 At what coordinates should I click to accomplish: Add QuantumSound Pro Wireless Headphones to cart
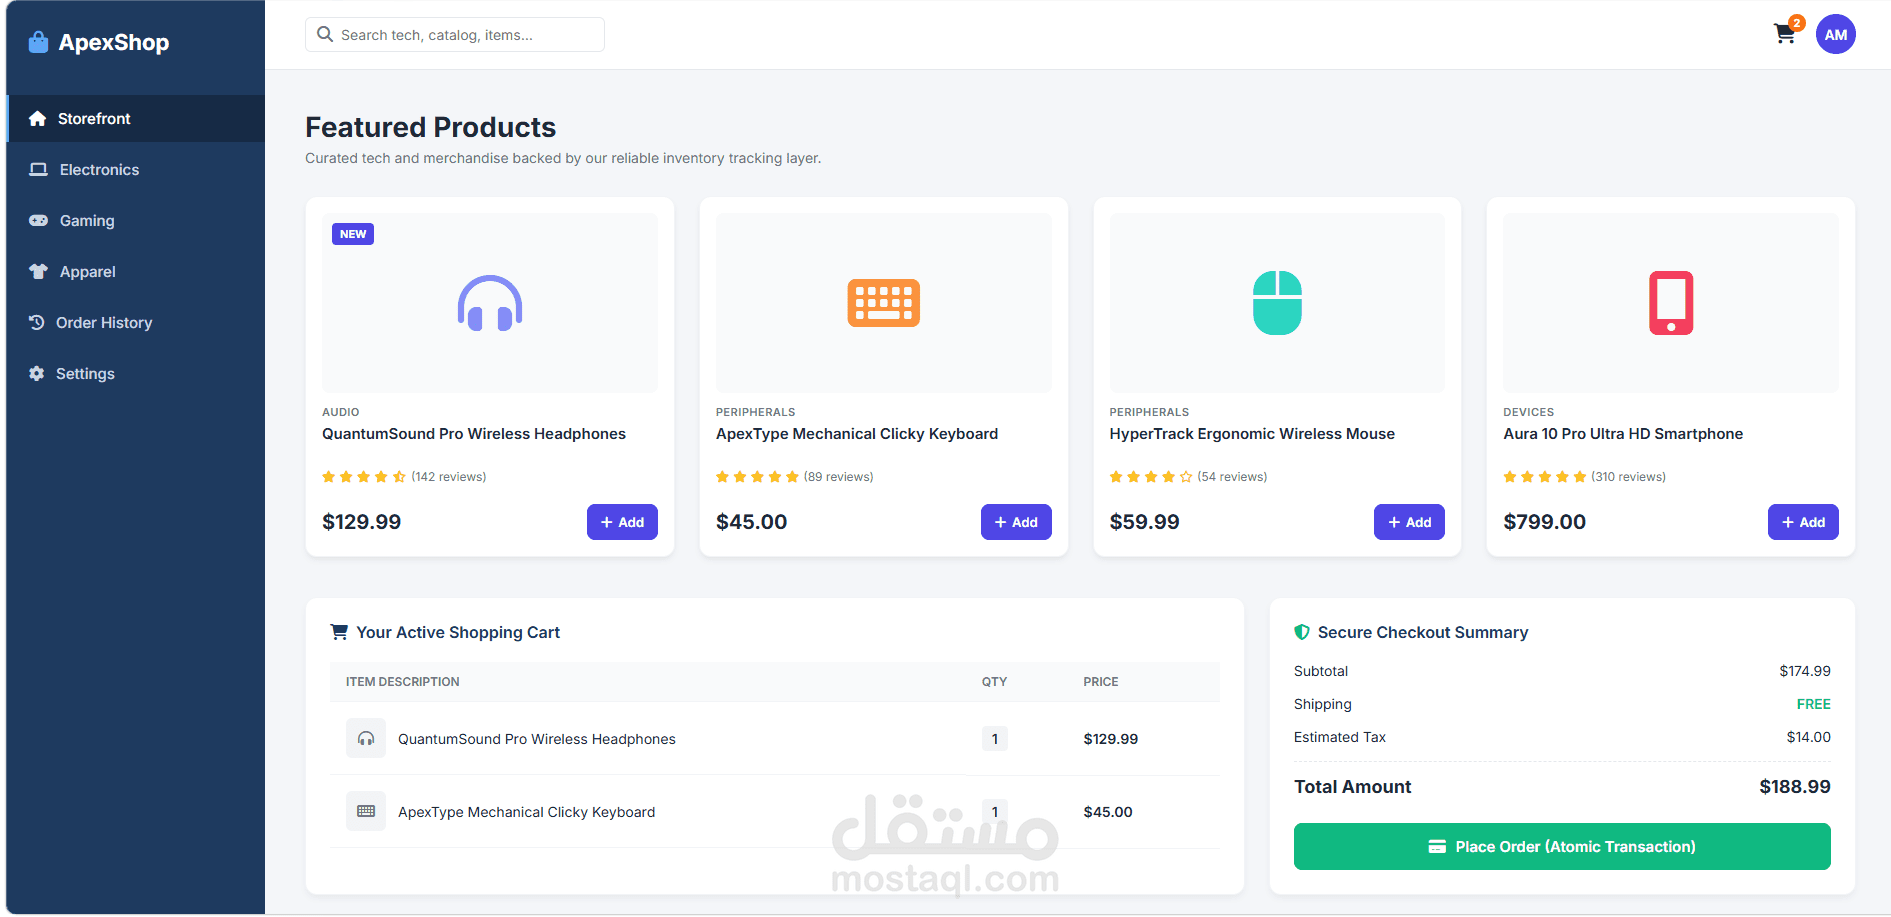point(622,522)
